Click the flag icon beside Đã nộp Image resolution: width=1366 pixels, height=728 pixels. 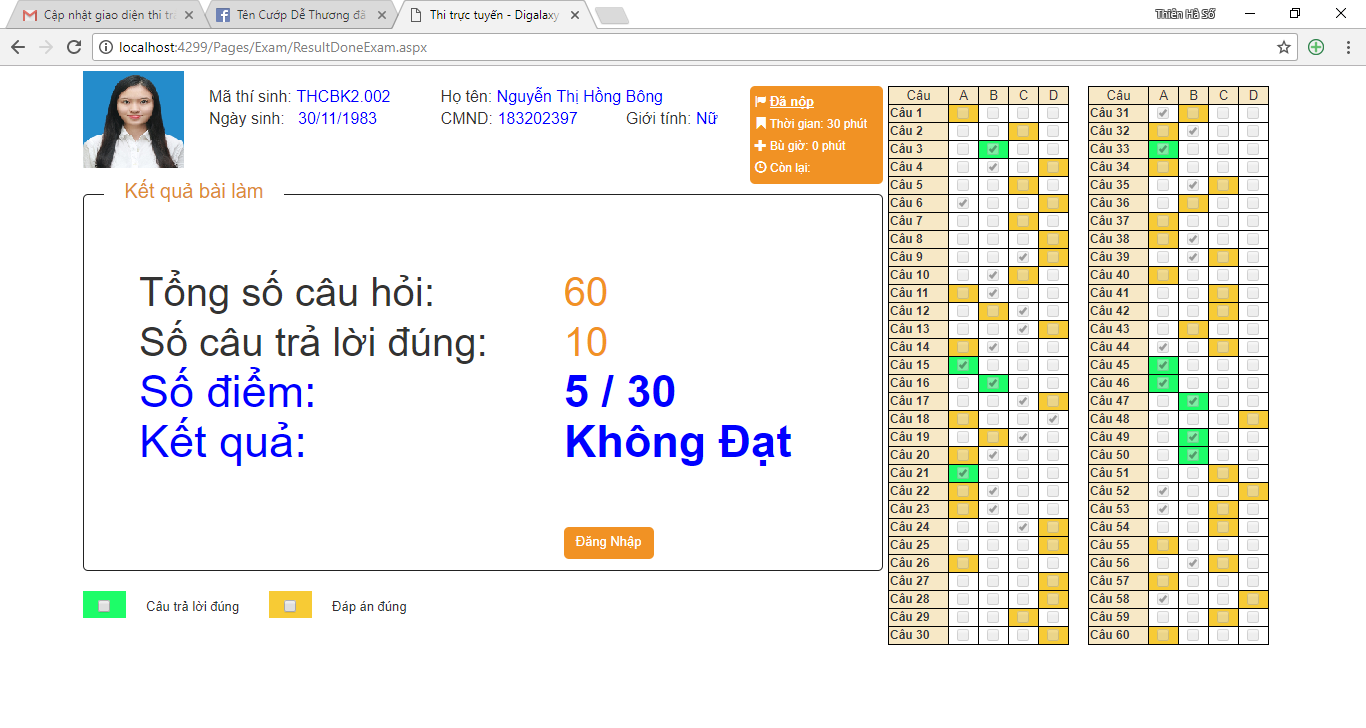tap(761, 102)
